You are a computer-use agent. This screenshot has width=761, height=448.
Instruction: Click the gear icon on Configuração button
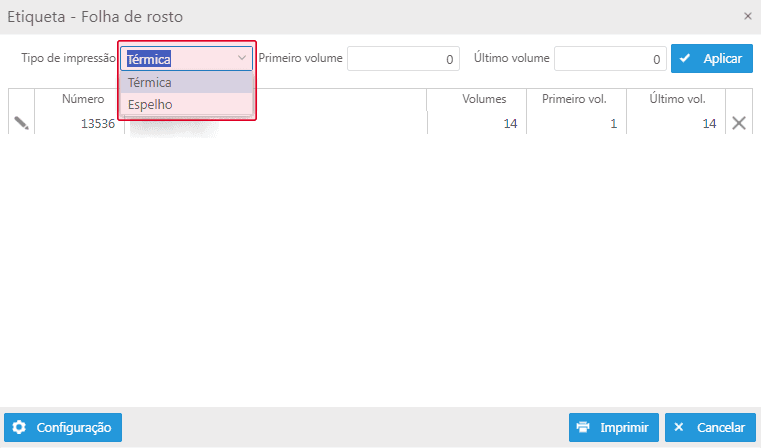point(19,427)
